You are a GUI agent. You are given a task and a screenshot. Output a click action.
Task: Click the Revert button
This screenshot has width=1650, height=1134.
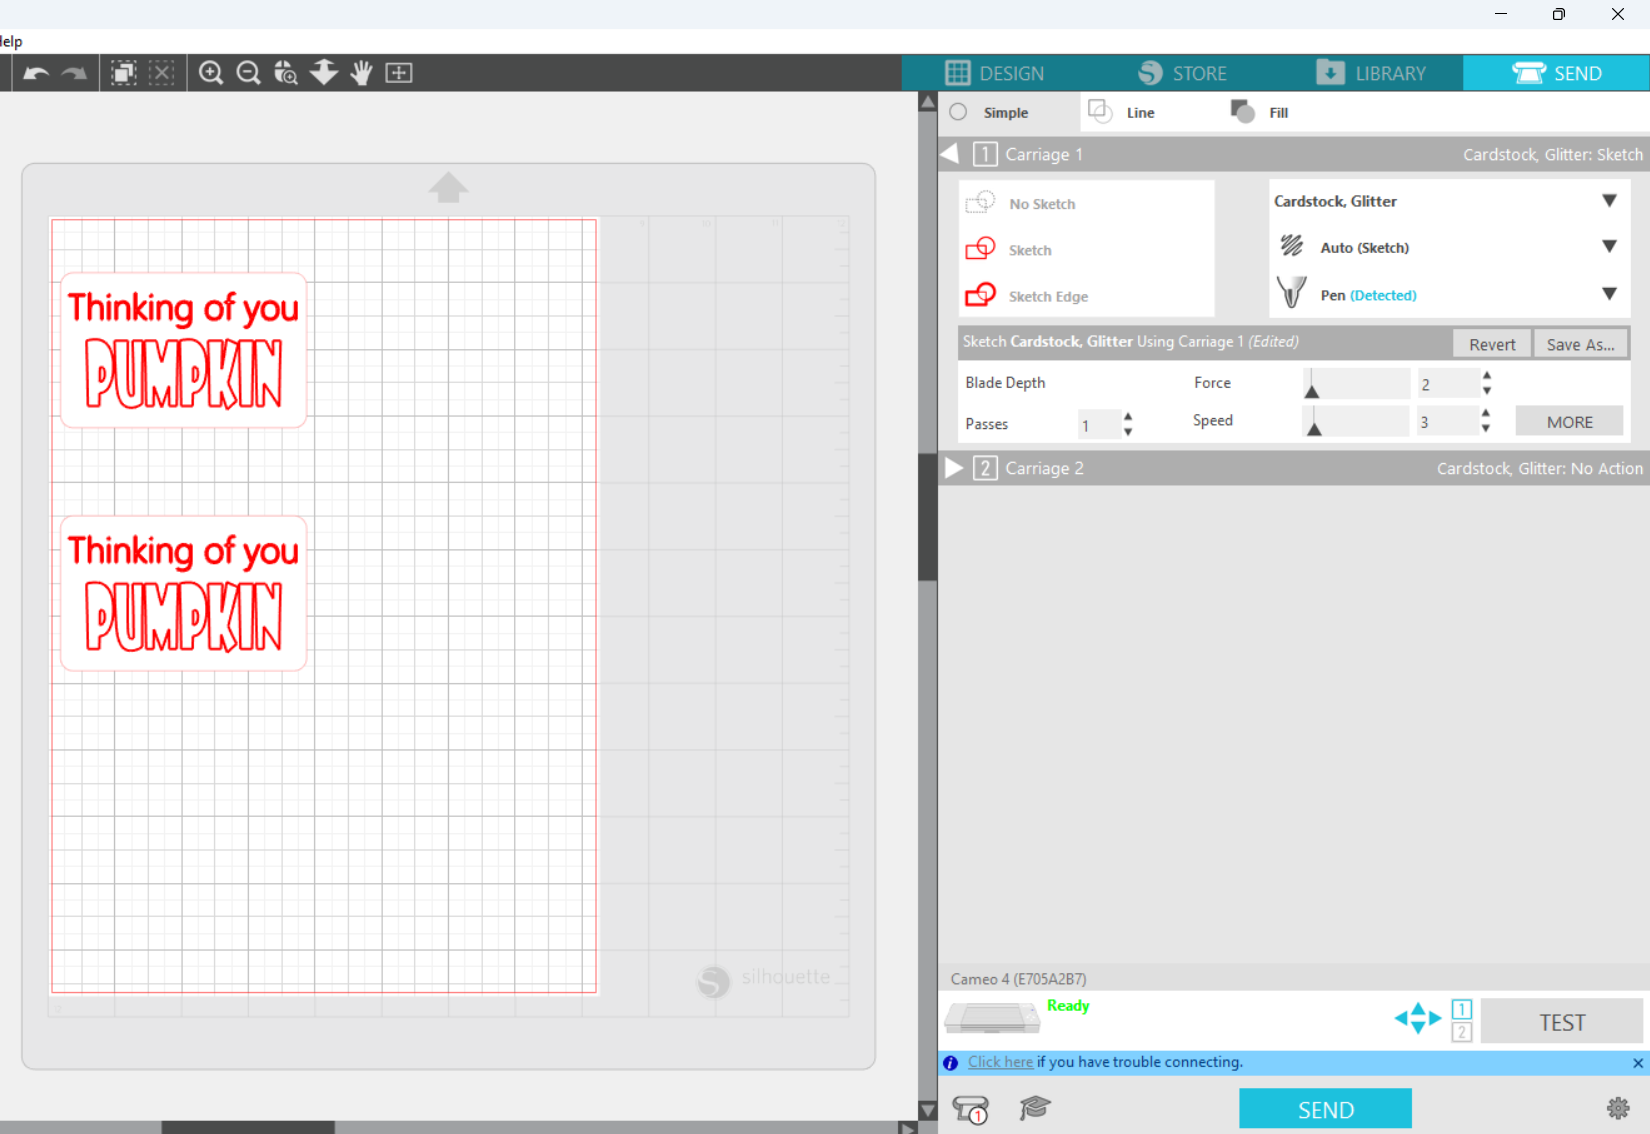(1492, 344)
